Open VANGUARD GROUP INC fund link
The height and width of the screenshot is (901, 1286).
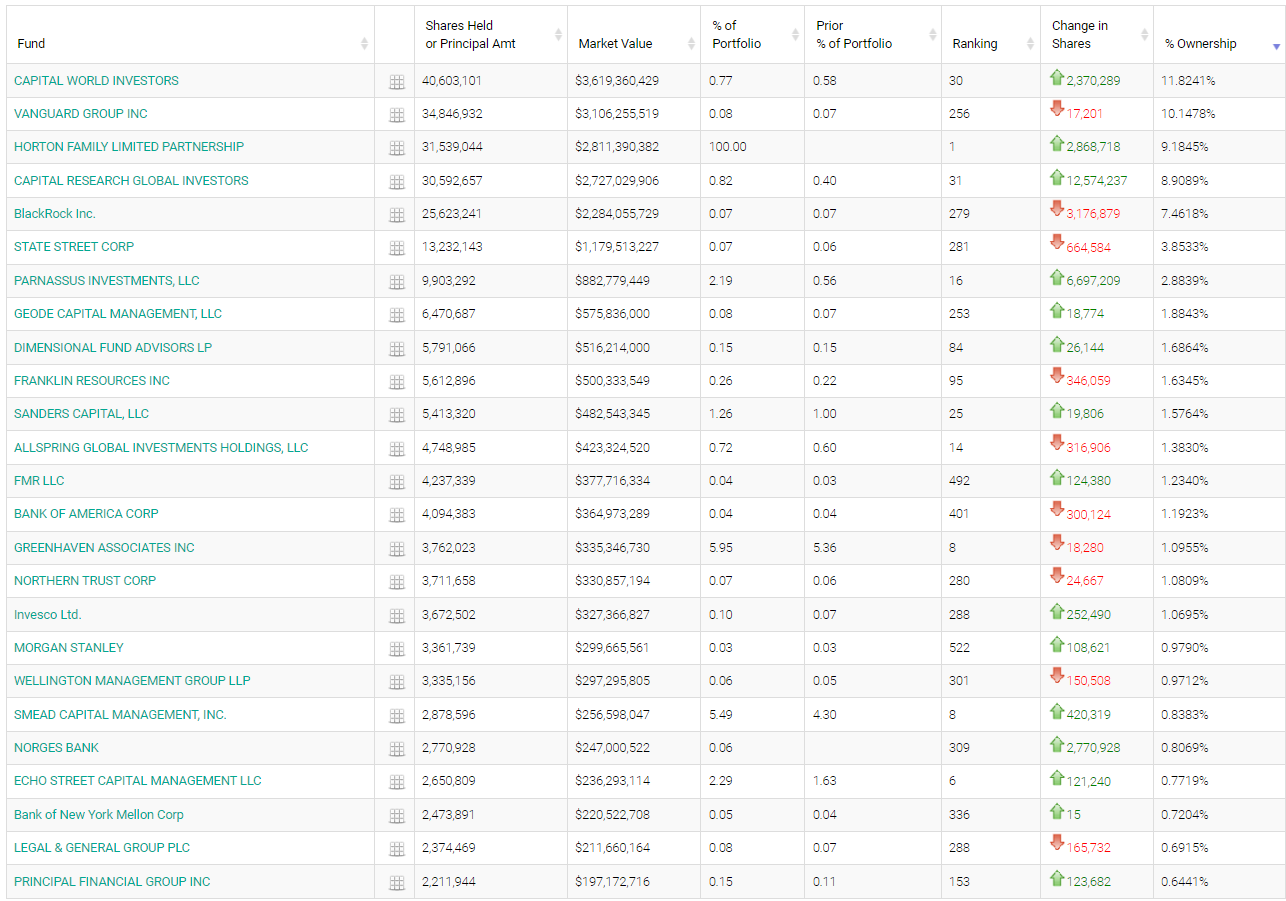[x=81, y=114]
